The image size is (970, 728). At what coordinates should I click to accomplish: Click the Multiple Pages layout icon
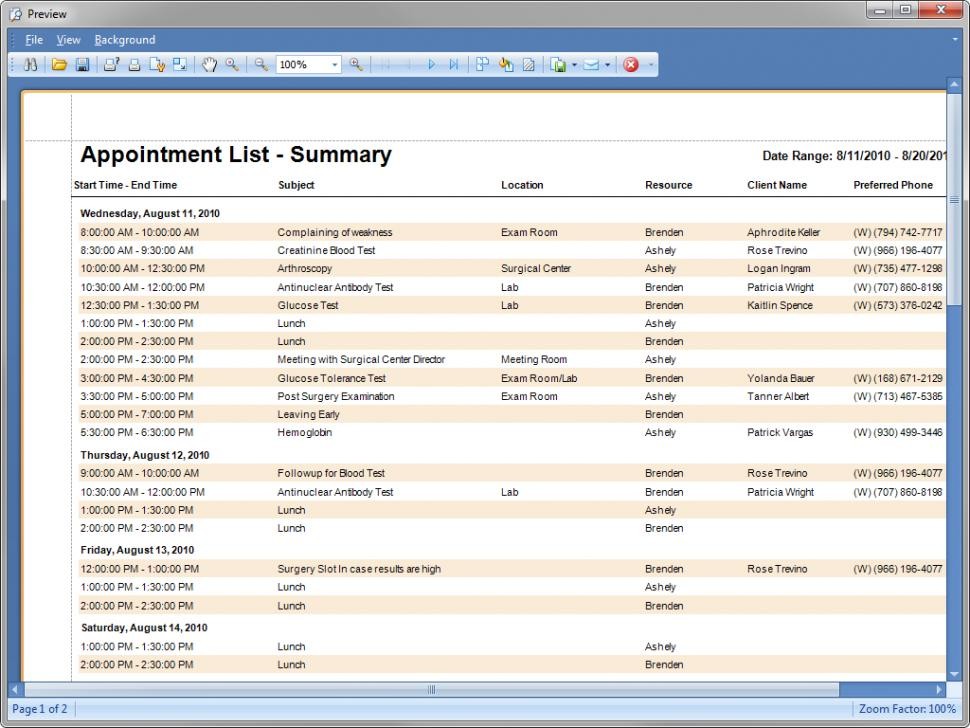coord(483,64)
